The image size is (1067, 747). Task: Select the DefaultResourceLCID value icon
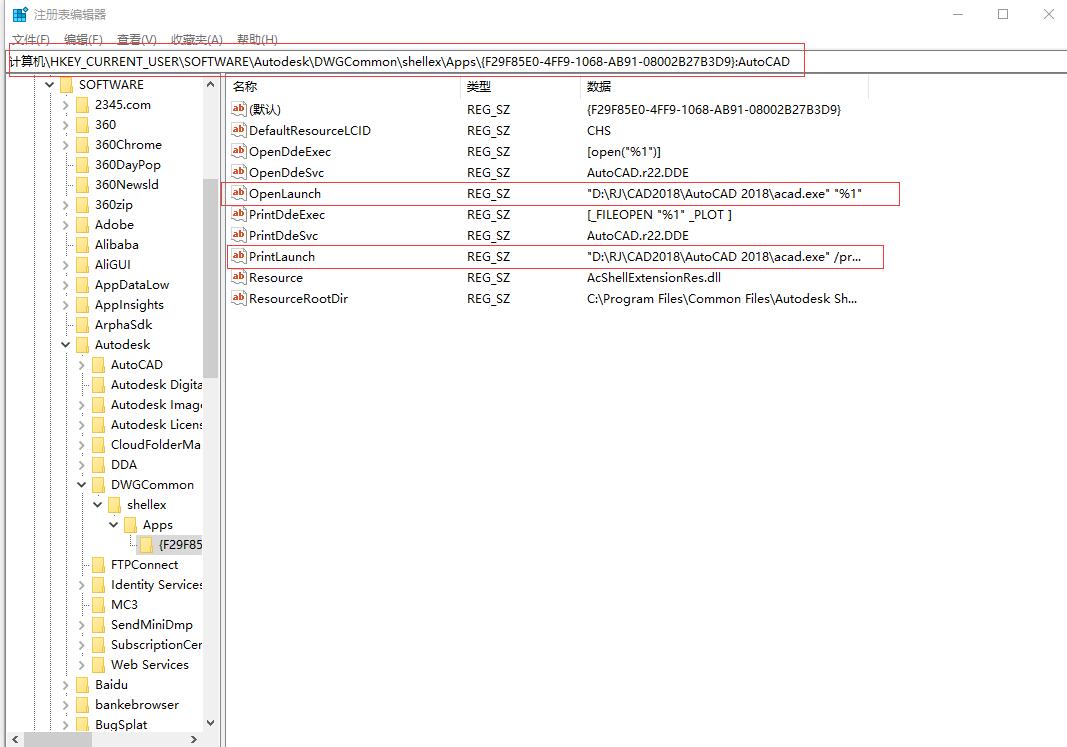click(x=238, y=131)
